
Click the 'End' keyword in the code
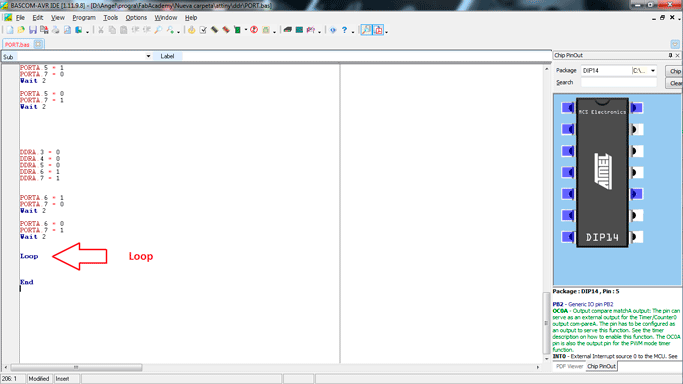pos(27,282)
